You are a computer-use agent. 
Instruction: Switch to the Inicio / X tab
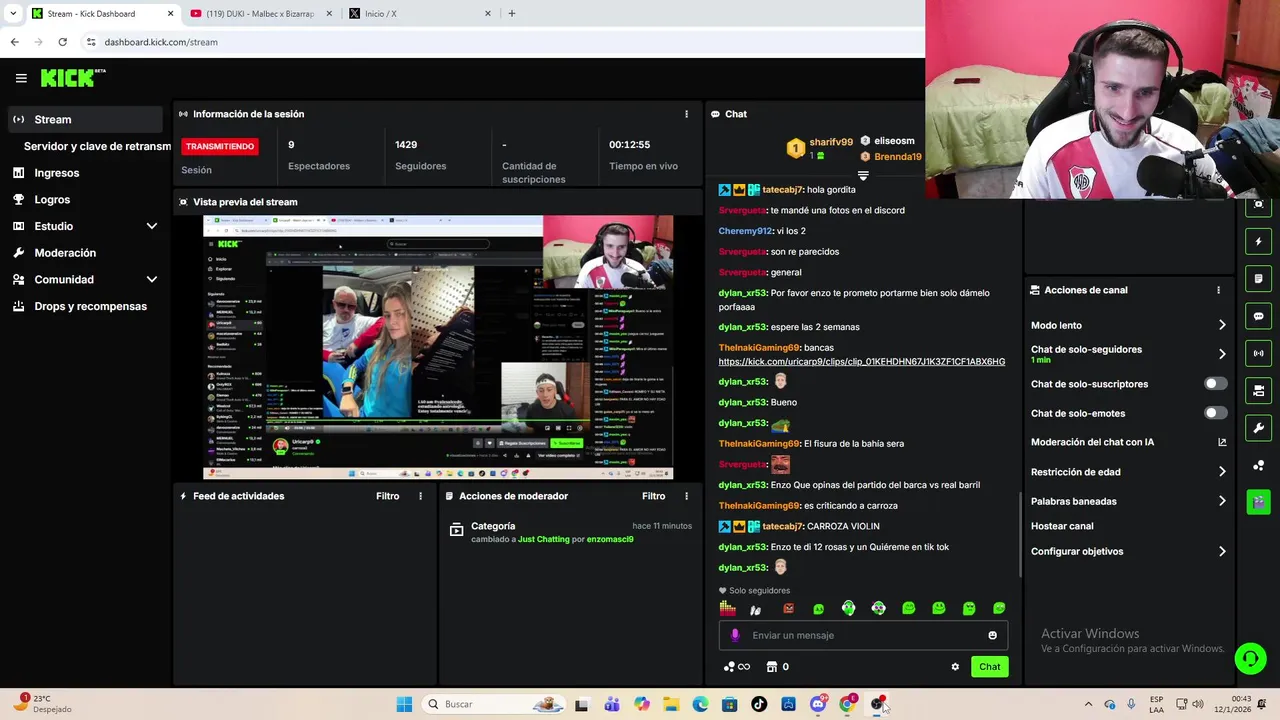(x=420, y=14)
